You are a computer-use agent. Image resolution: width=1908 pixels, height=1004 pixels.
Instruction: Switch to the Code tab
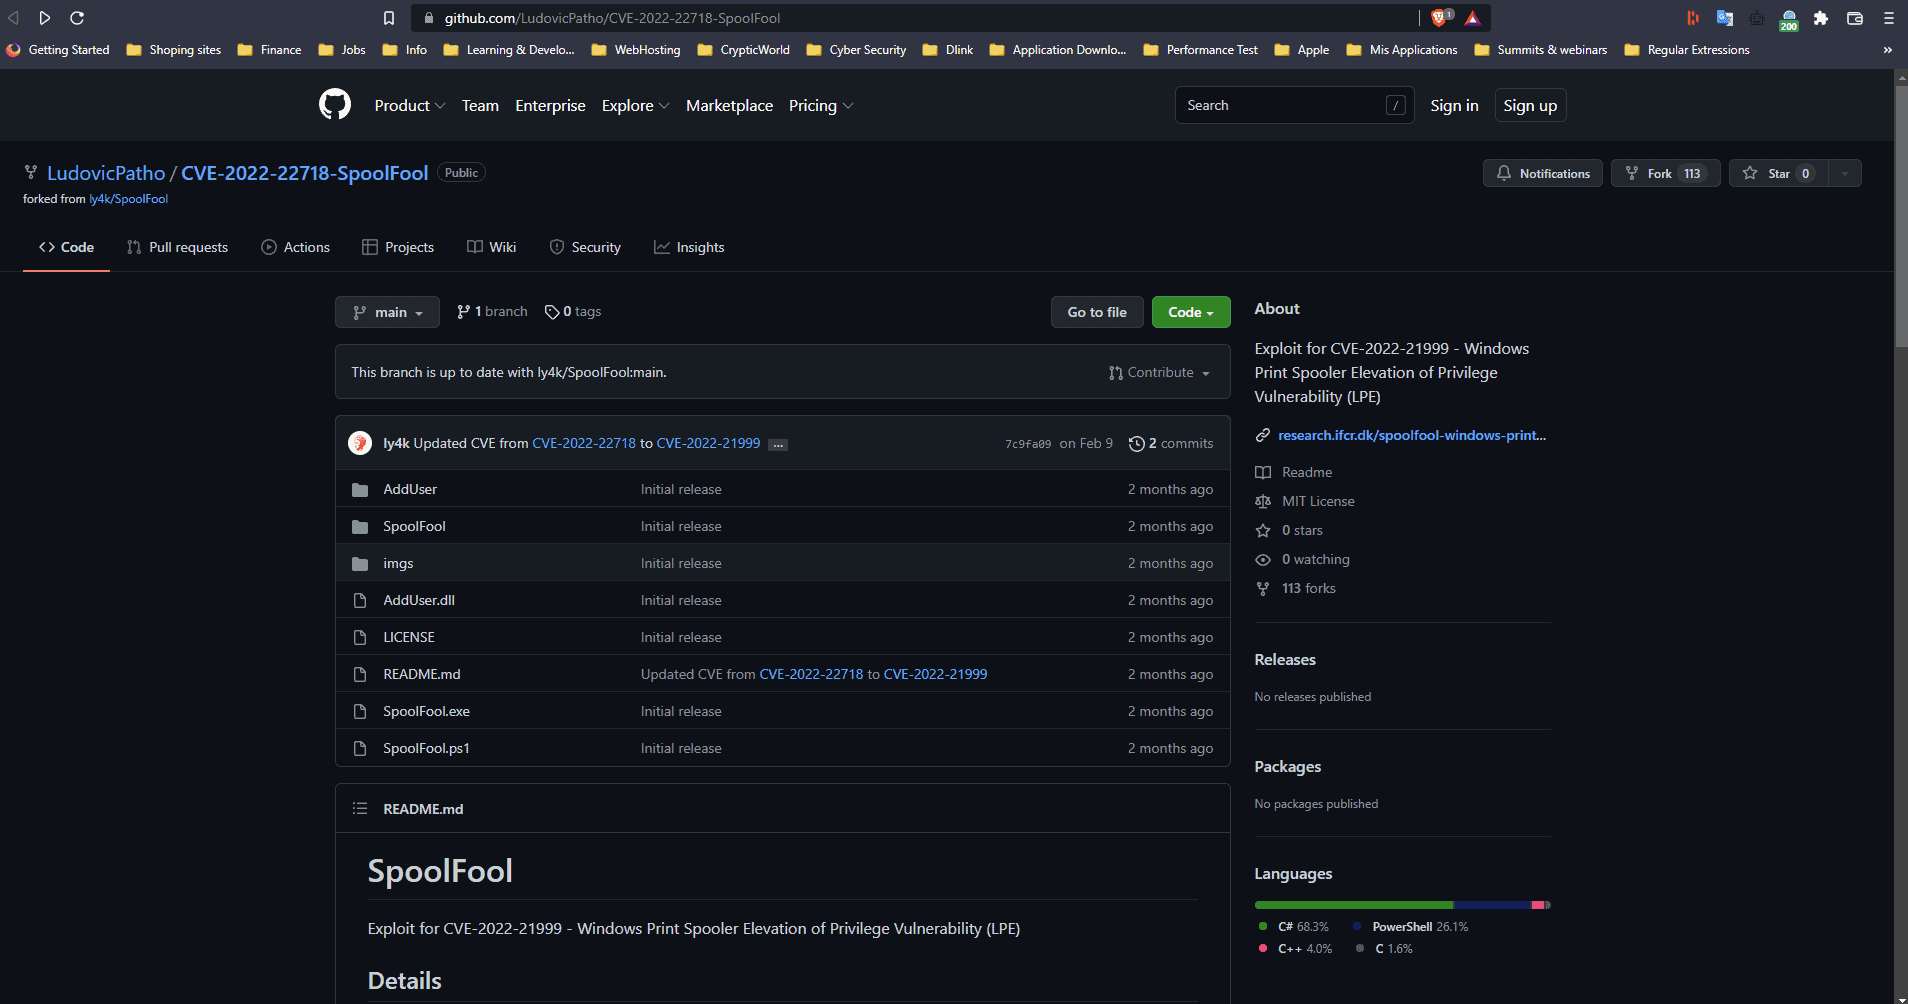point(66,247)
